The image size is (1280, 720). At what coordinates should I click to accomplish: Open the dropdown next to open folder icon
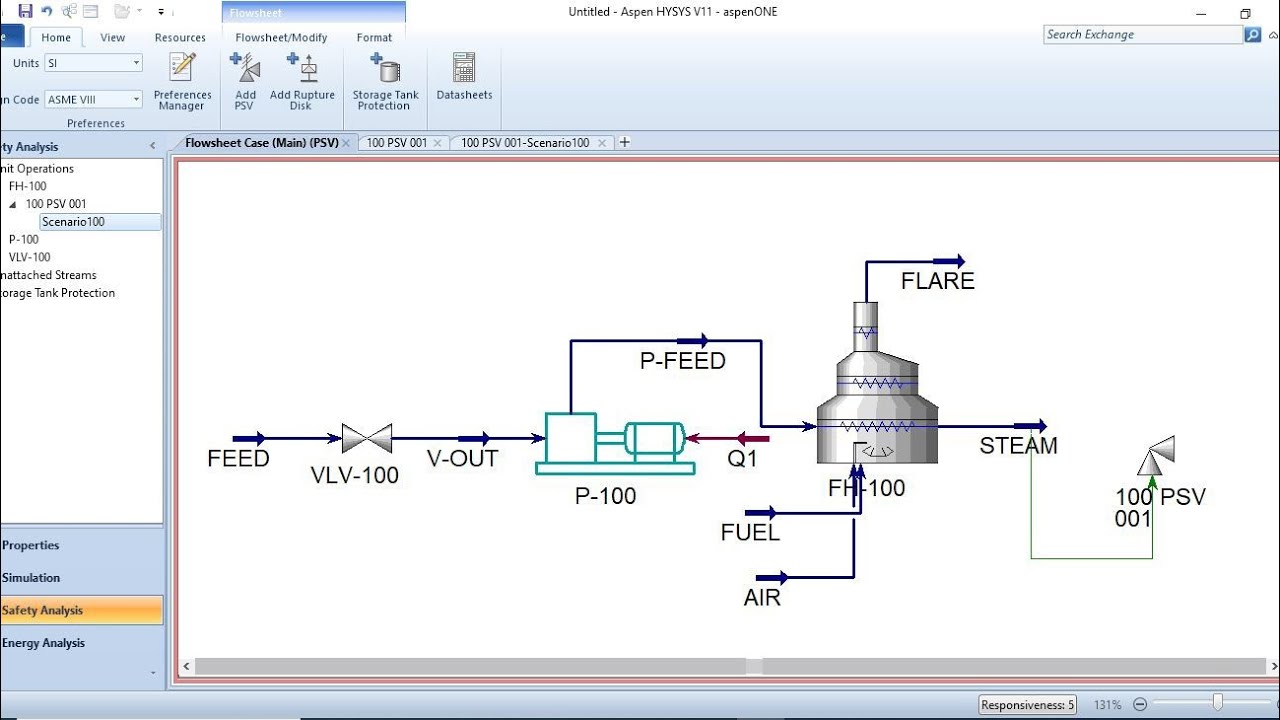tap(138, 12)
